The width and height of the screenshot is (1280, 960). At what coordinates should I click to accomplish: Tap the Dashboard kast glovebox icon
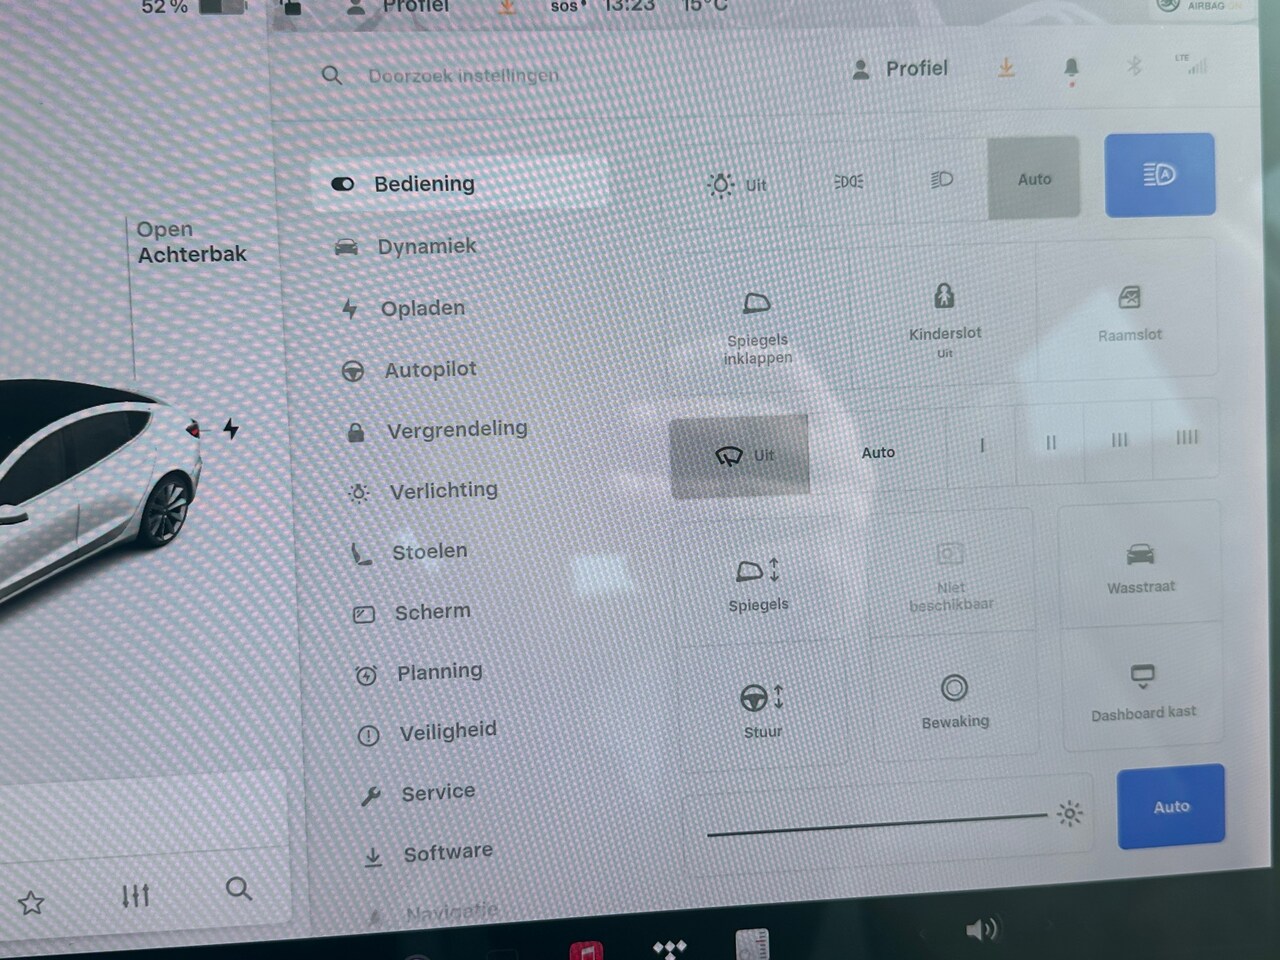click(1142, 678)
